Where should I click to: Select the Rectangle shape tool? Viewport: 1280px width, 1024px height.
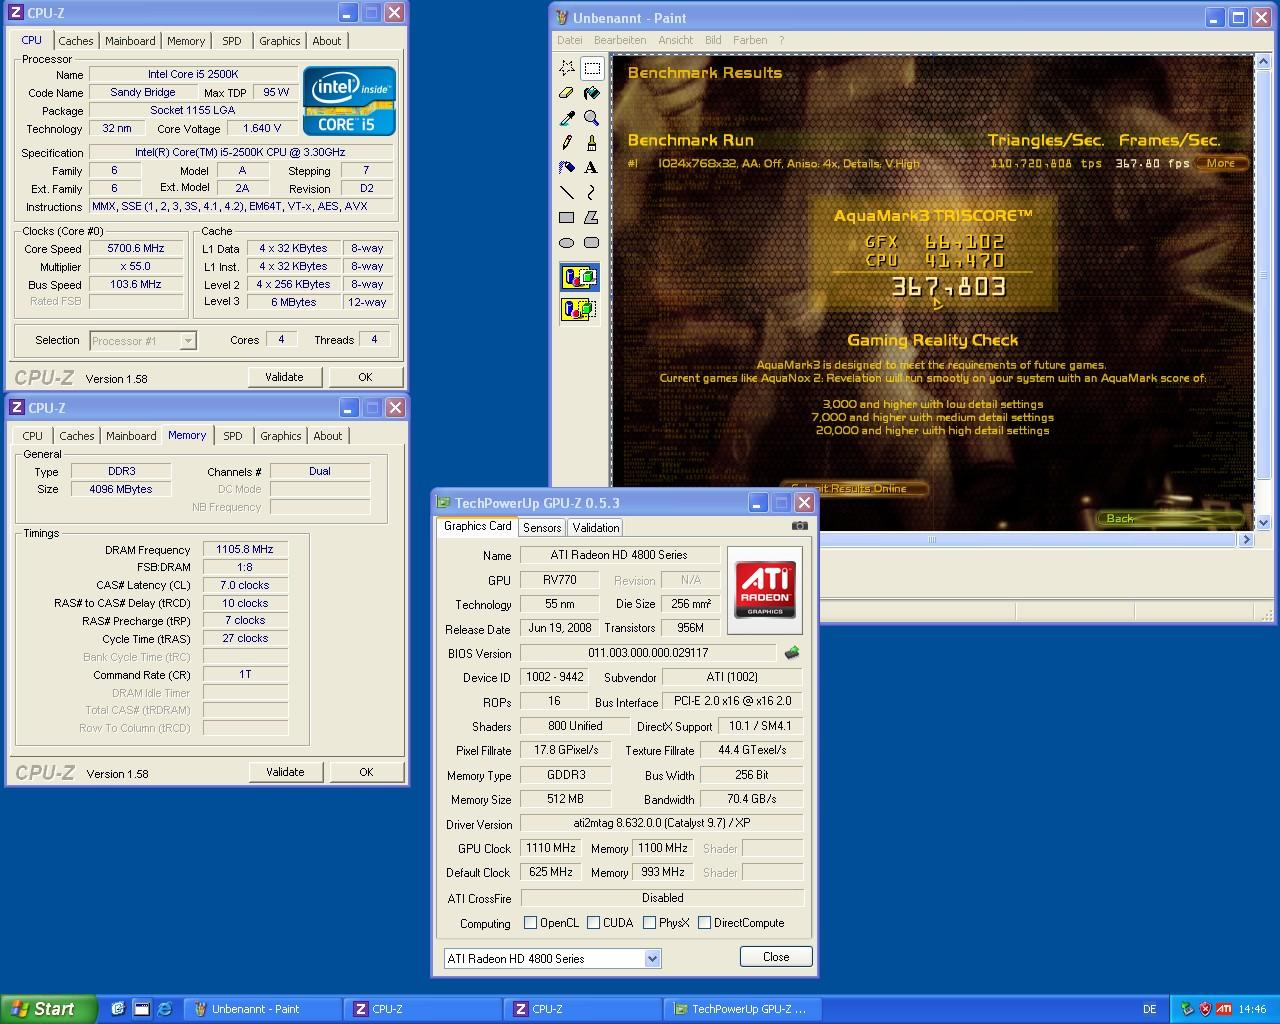(567, 218)
